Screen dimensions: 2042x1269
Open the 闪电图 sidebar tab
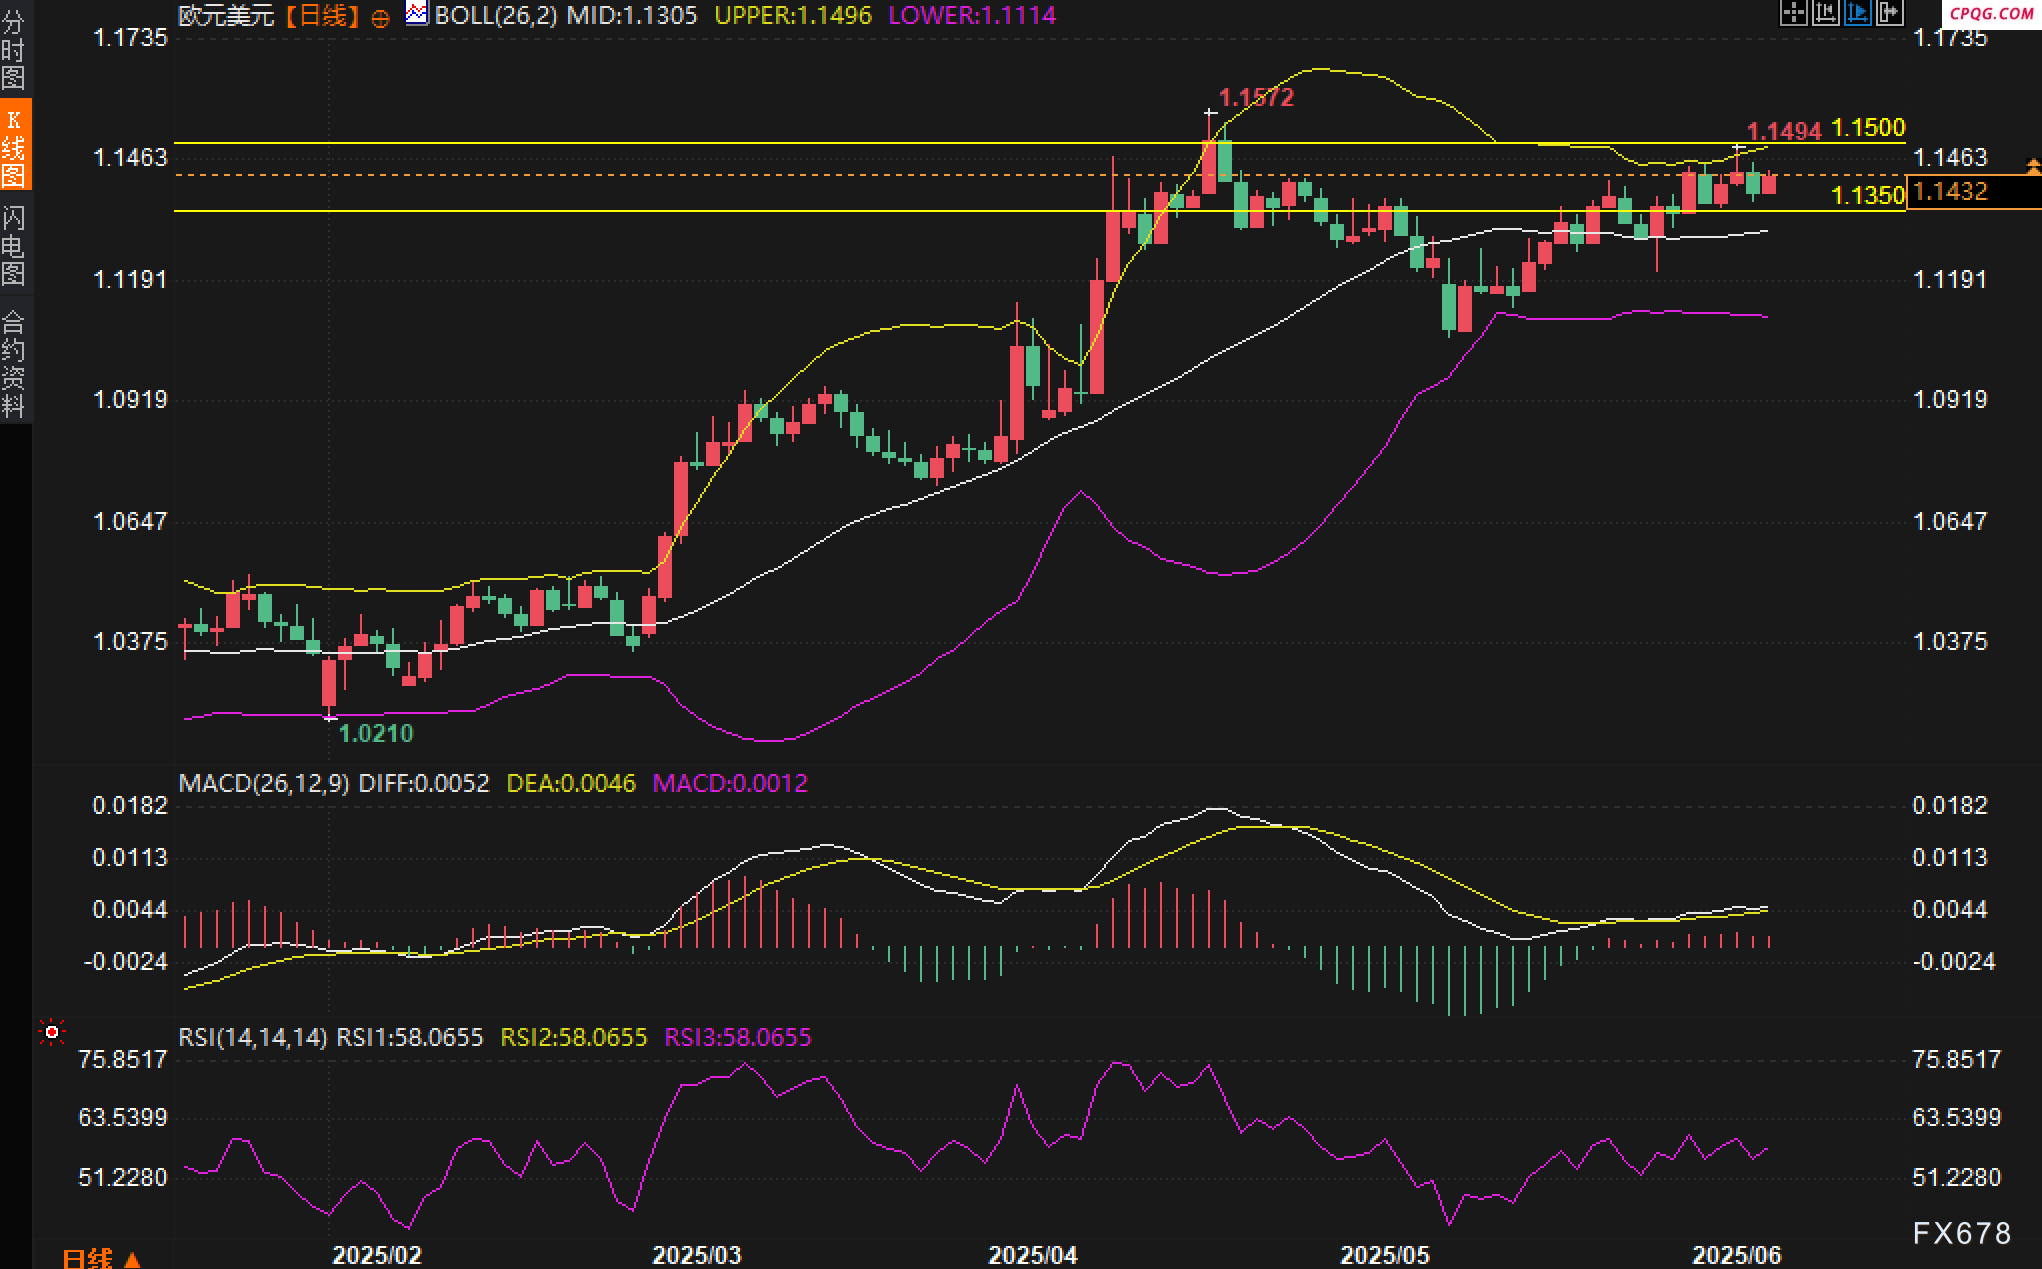pos(15,245)
